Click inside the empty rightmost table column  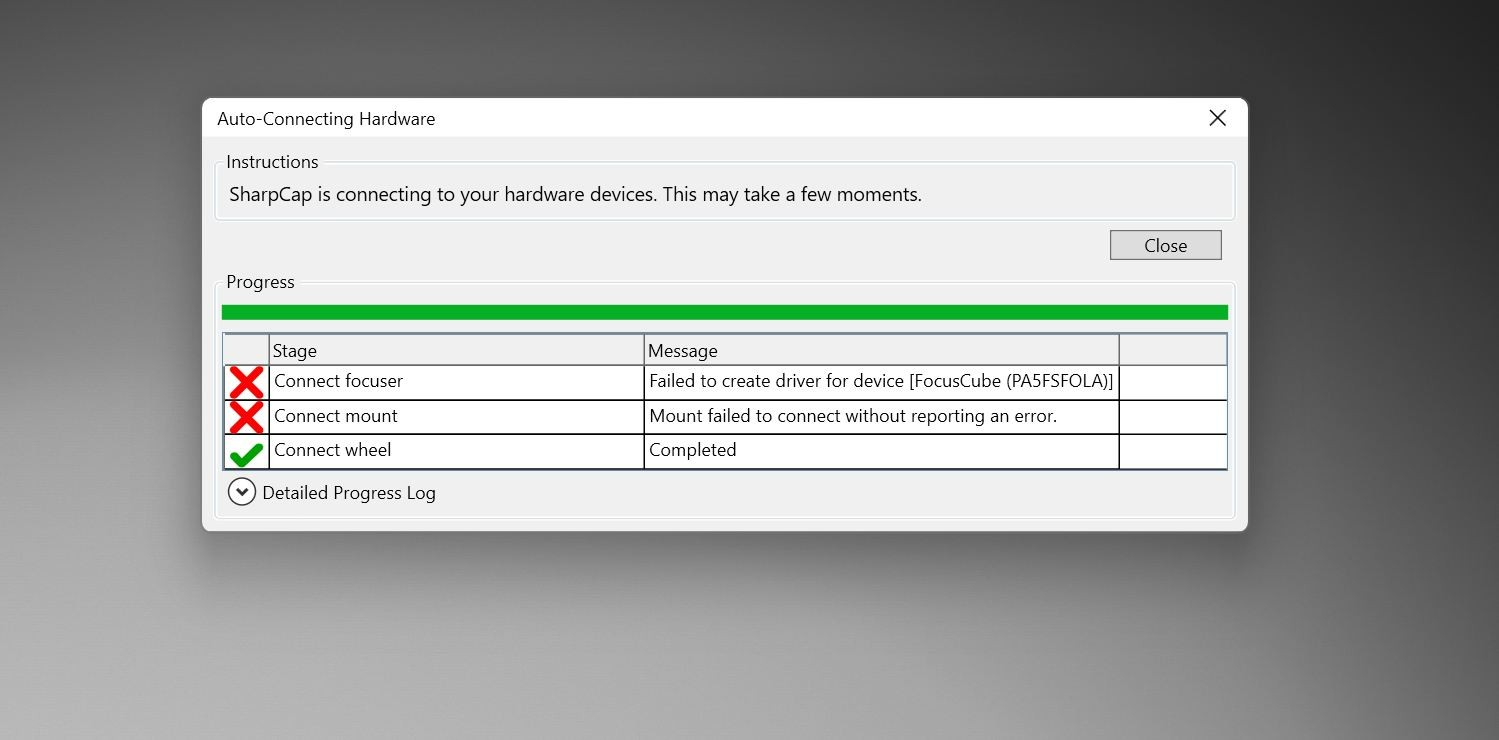(x=1172, y=416)
